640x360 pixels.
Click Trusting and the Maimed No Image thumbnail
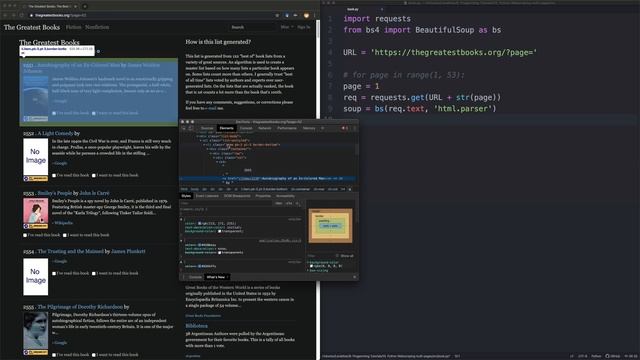coord(36,276)
